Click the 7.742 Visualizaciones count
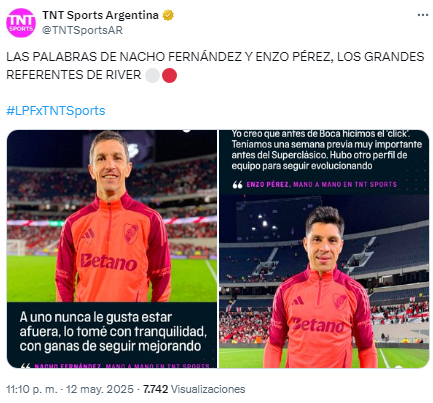 (194, 389)
